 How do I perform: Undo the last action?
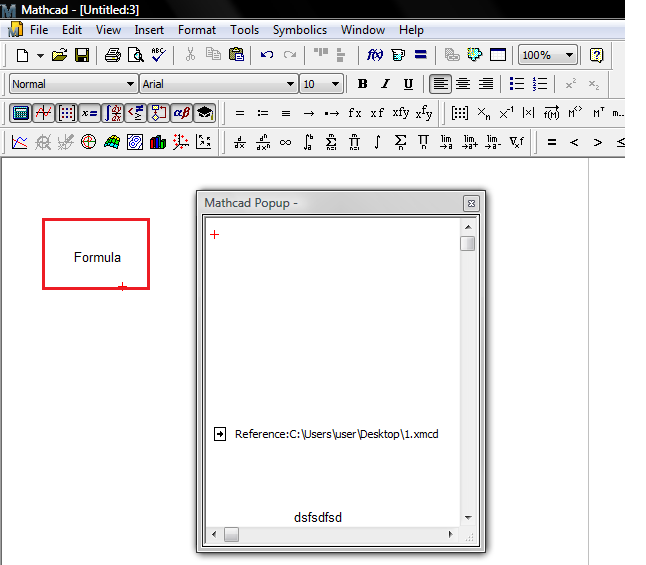pyautogui.click(x=267, y=55)
